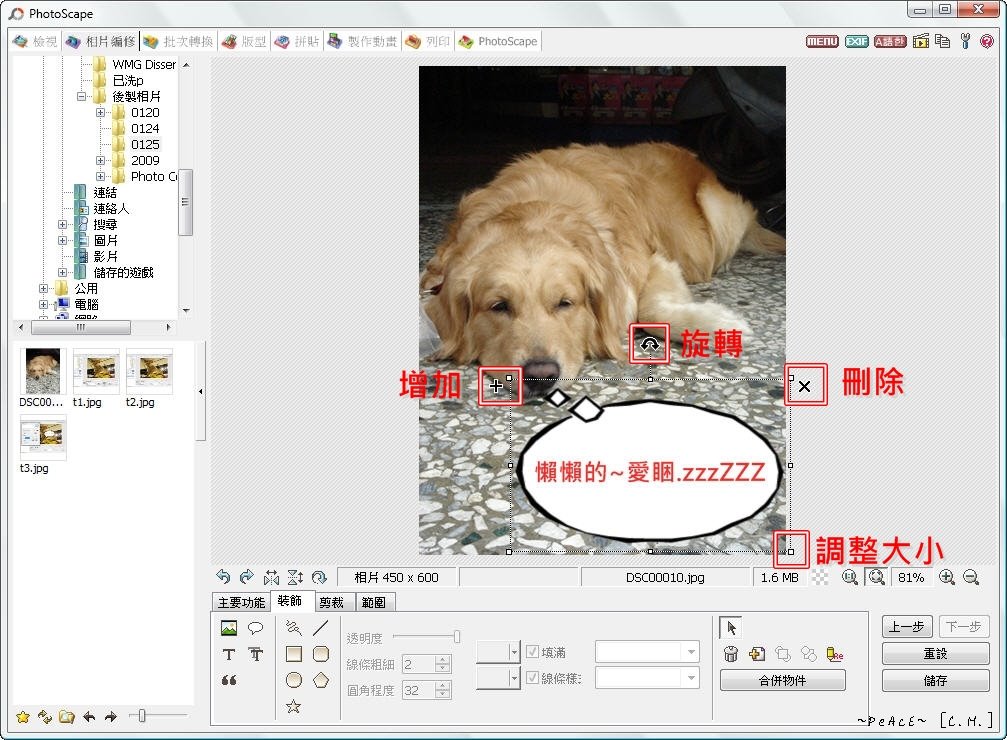This screenshot has height=740, width=1007.
Task: Flip the photo vertically
Action: tap(295, 577)
